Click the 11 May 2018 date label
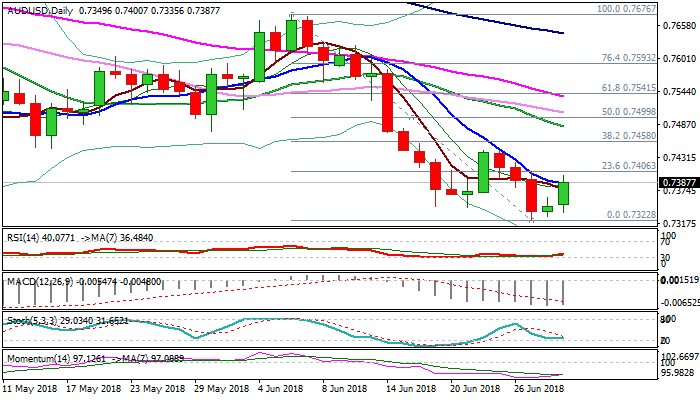The image size is (700, 400). click(31, 387)
